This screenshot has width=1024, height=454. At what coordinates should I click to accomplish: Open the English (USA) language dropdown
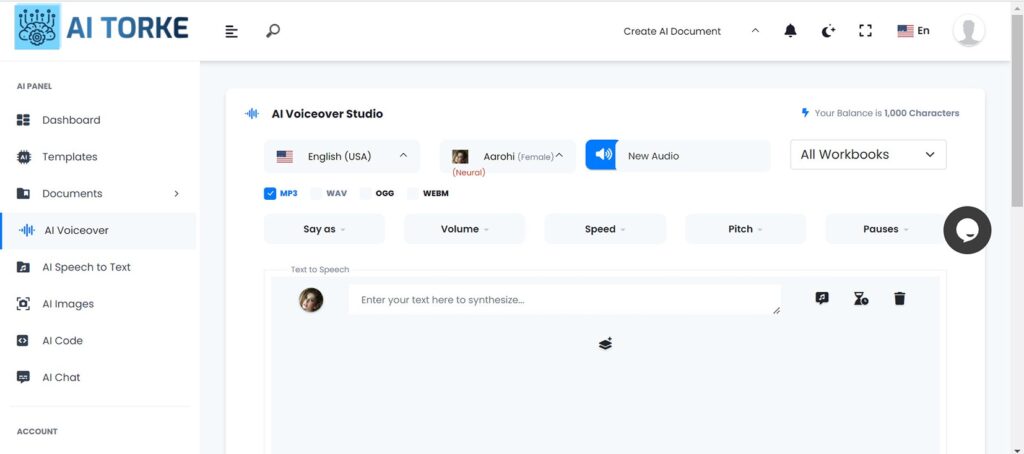342,156
